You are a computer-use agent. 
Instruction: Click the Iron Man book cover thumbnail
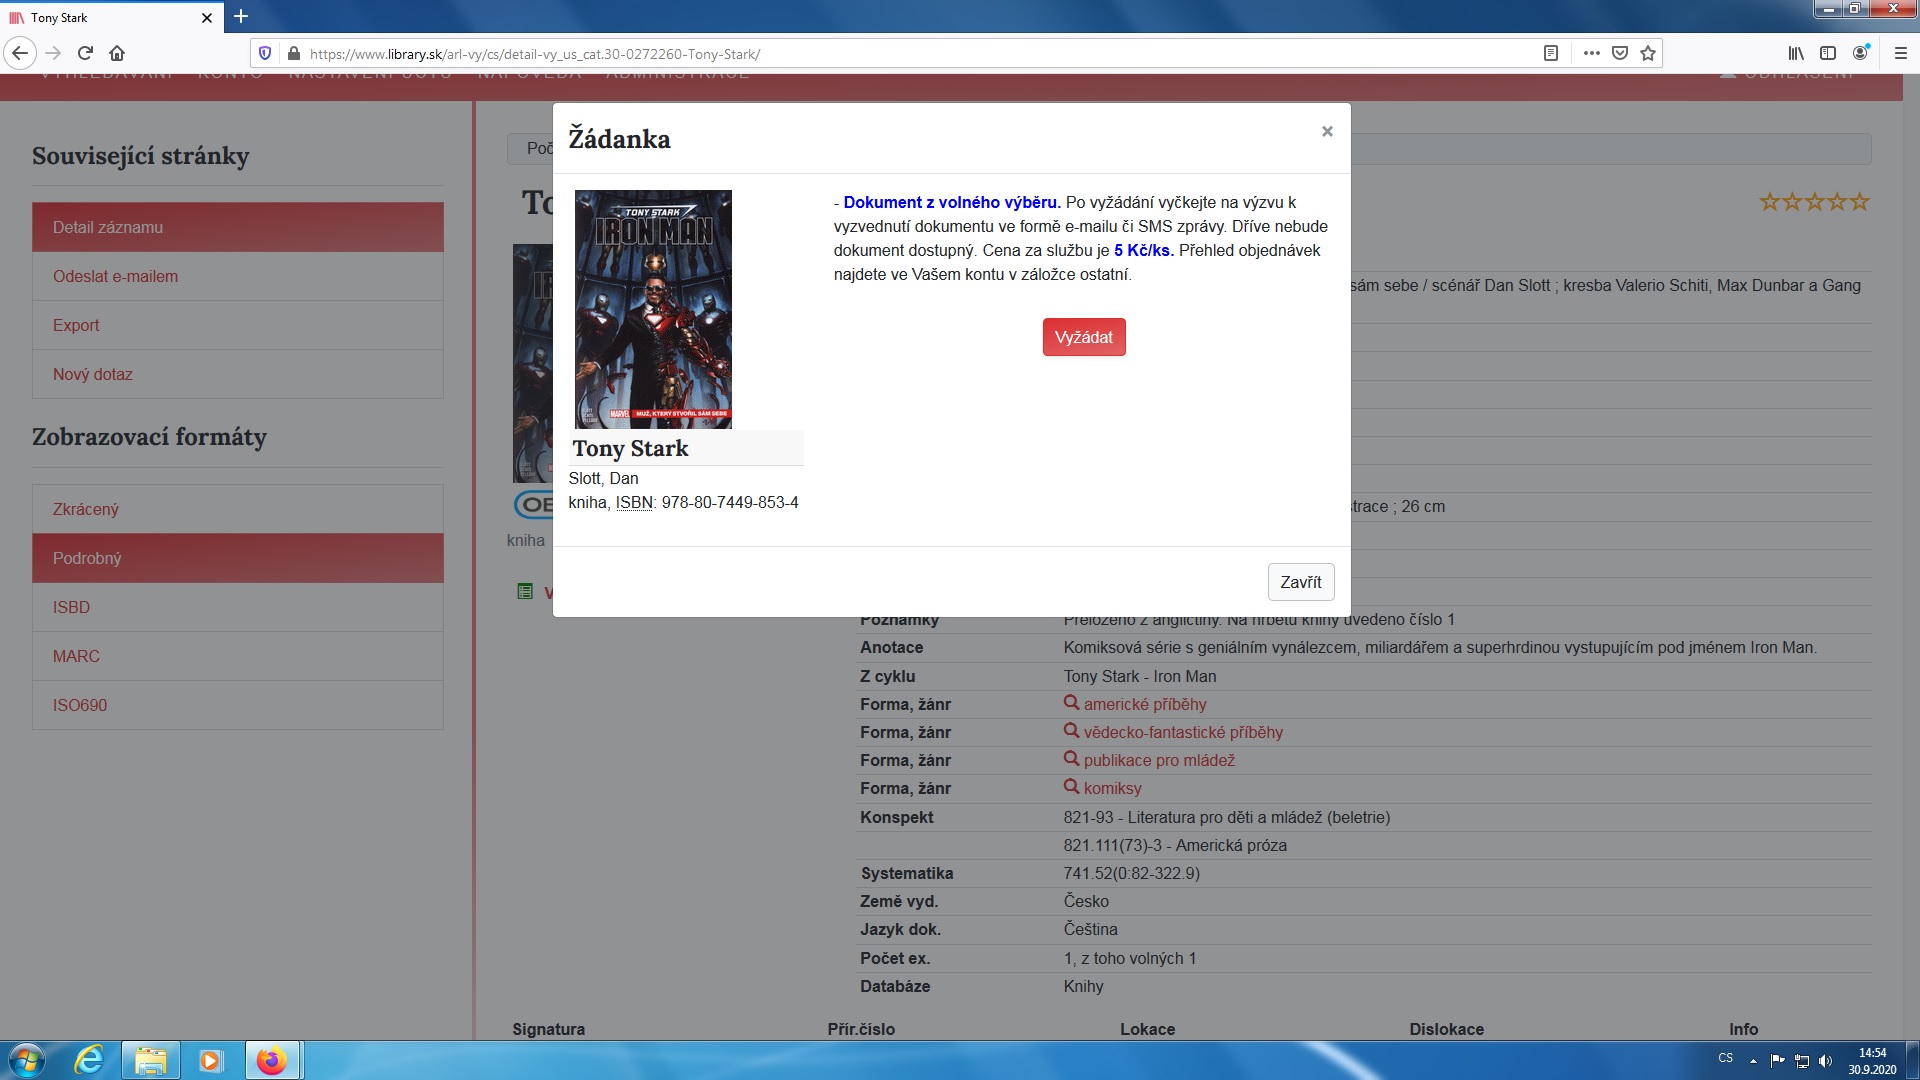[653, 309]
